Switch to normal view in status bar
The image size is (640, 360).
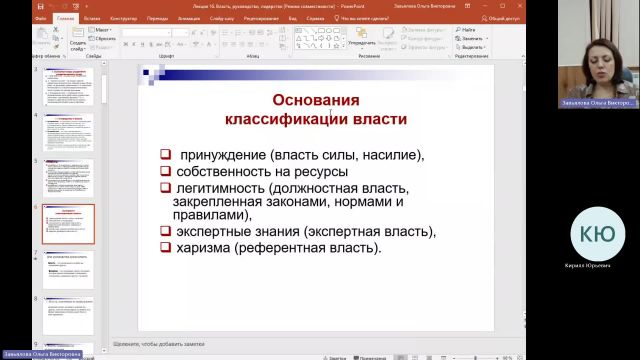401,358
